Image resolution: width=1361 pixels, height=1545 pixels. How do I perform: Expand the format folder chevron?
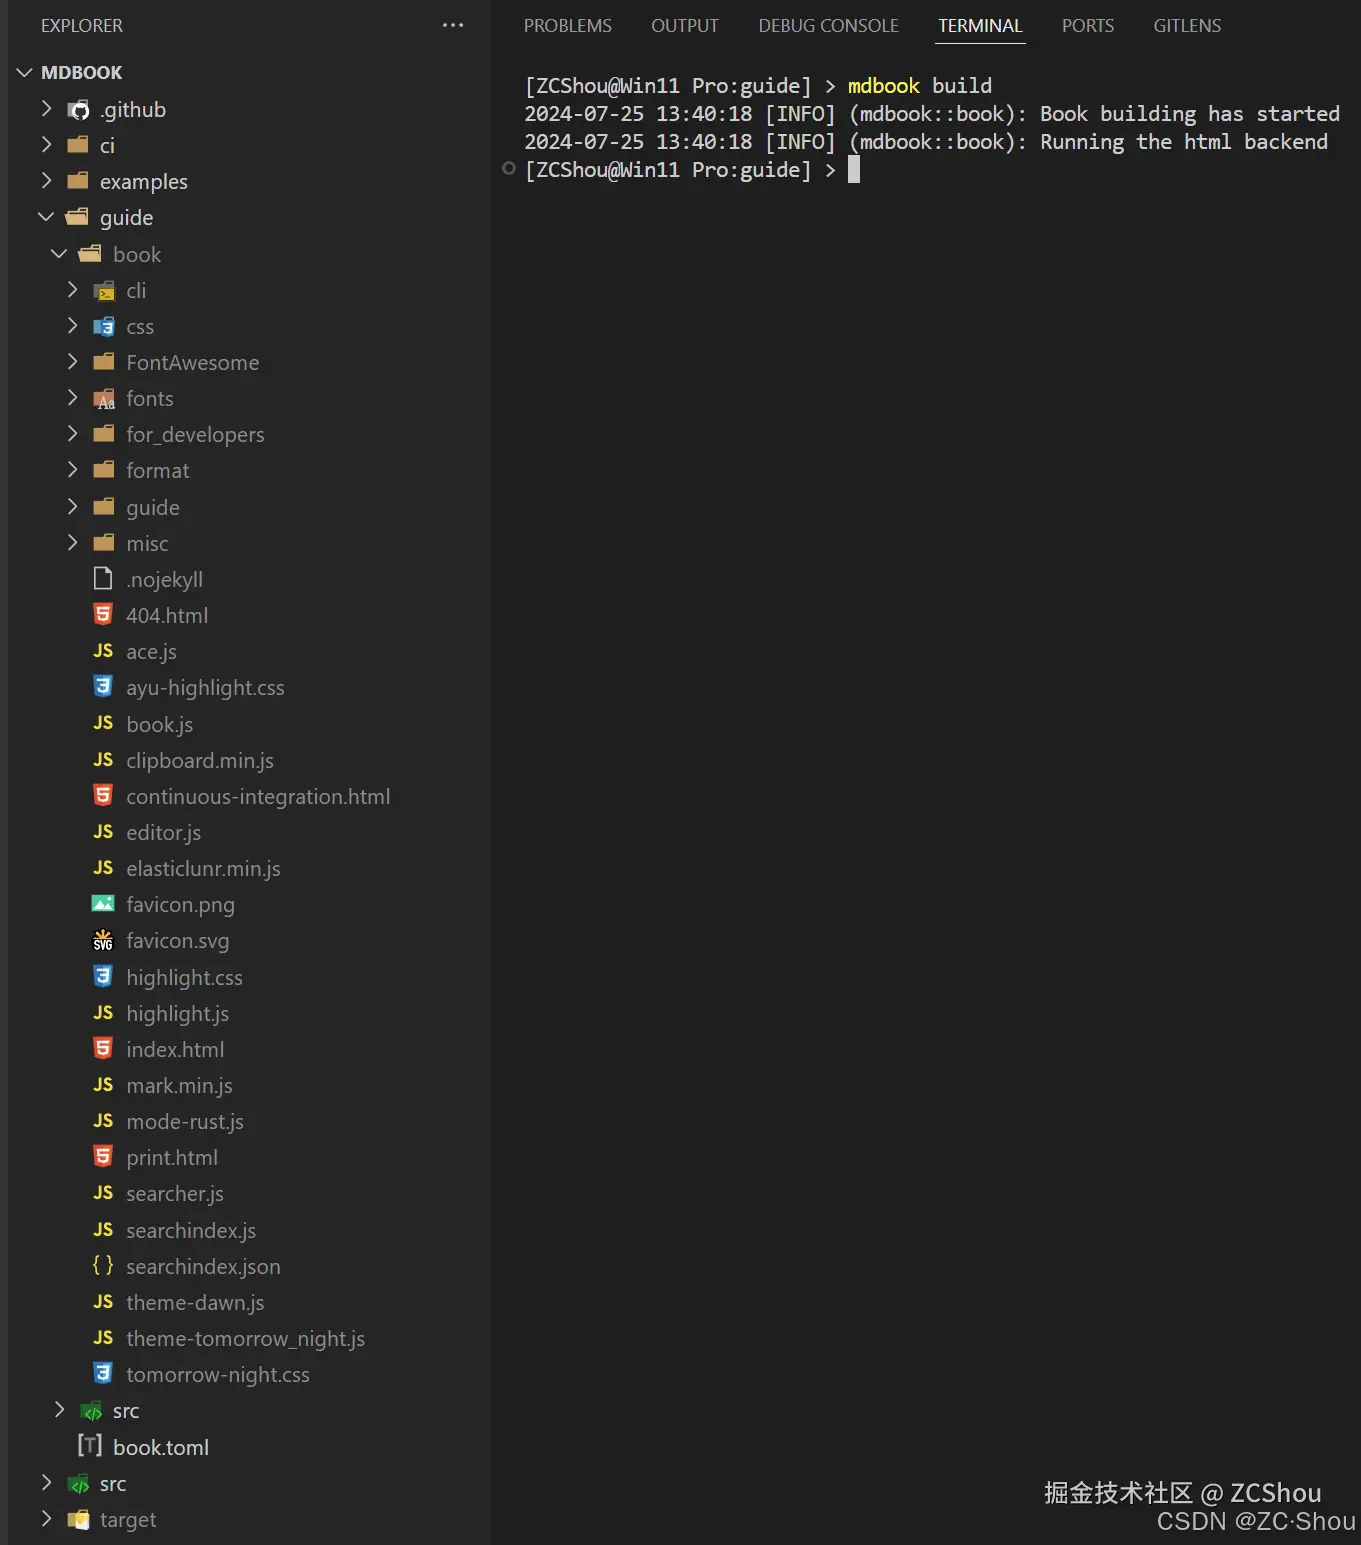coord(72,470)
